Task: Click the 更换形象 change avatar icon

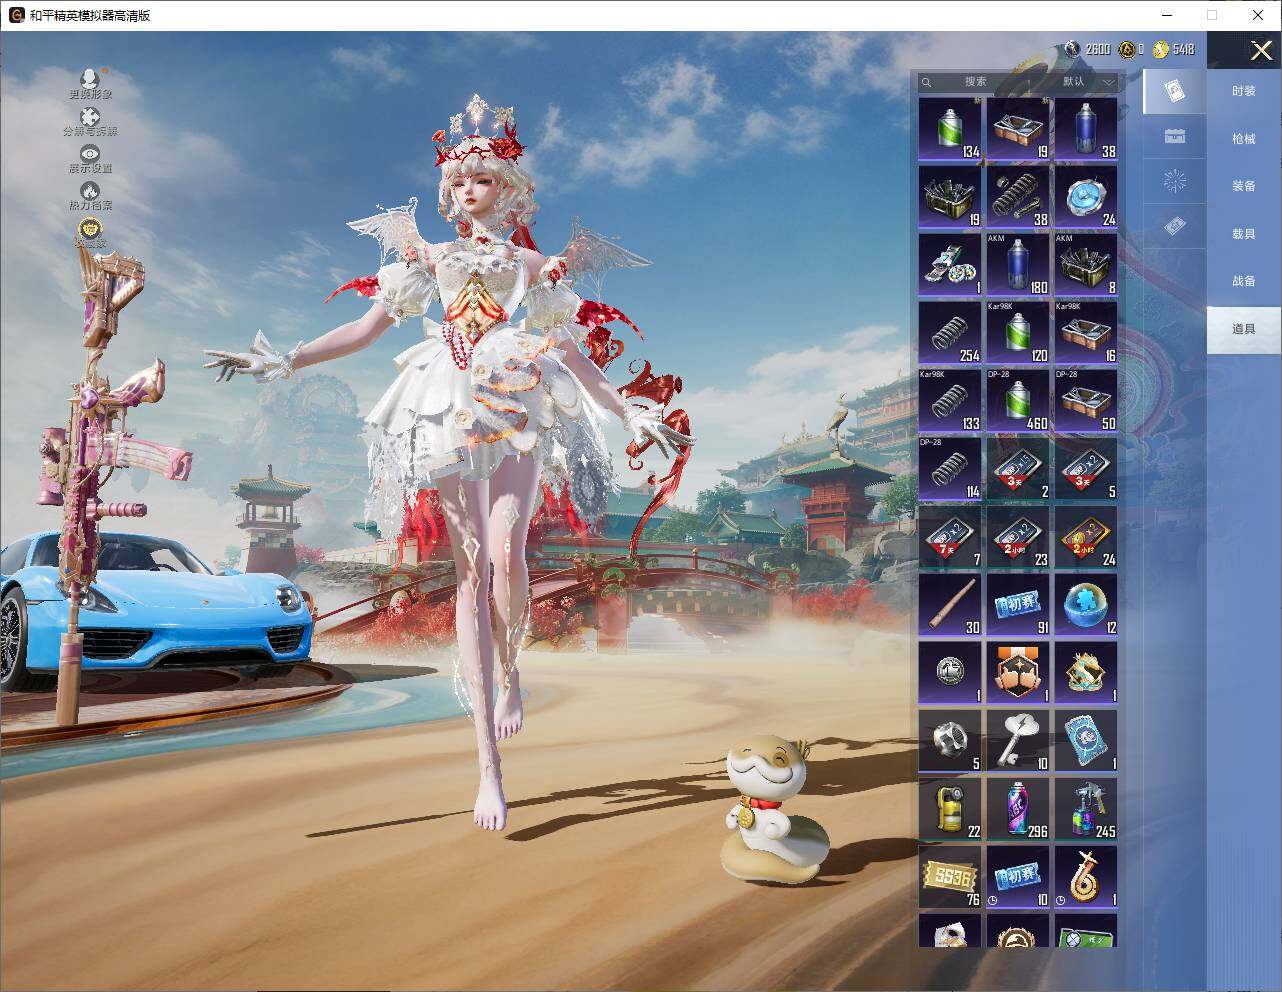Action: [90, 78]
